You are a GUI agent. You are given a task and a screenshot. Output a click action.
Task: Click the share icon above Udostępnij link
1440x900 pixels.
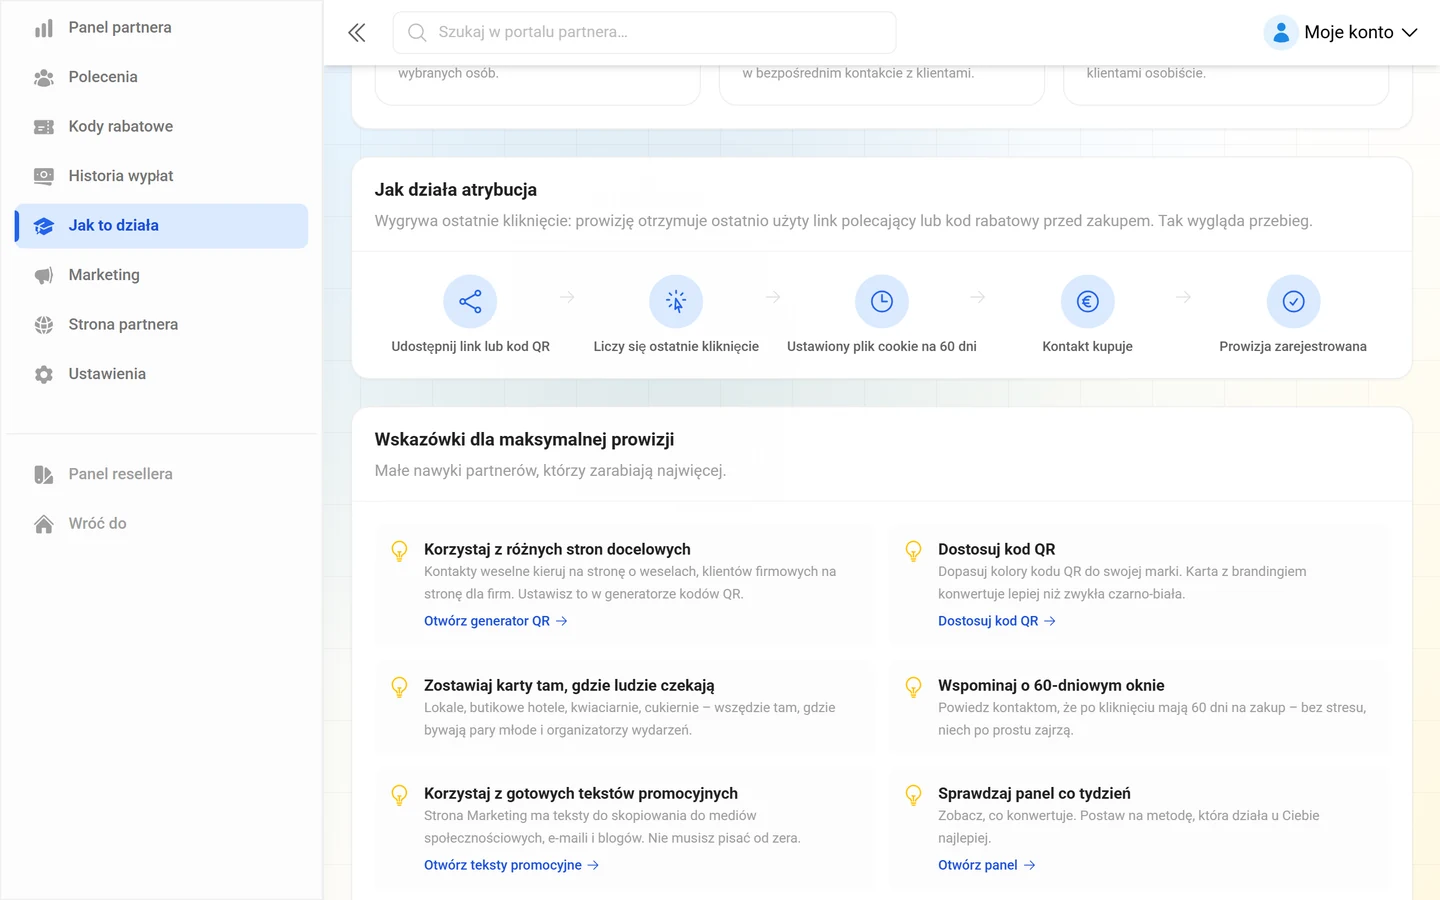(470, 301)
